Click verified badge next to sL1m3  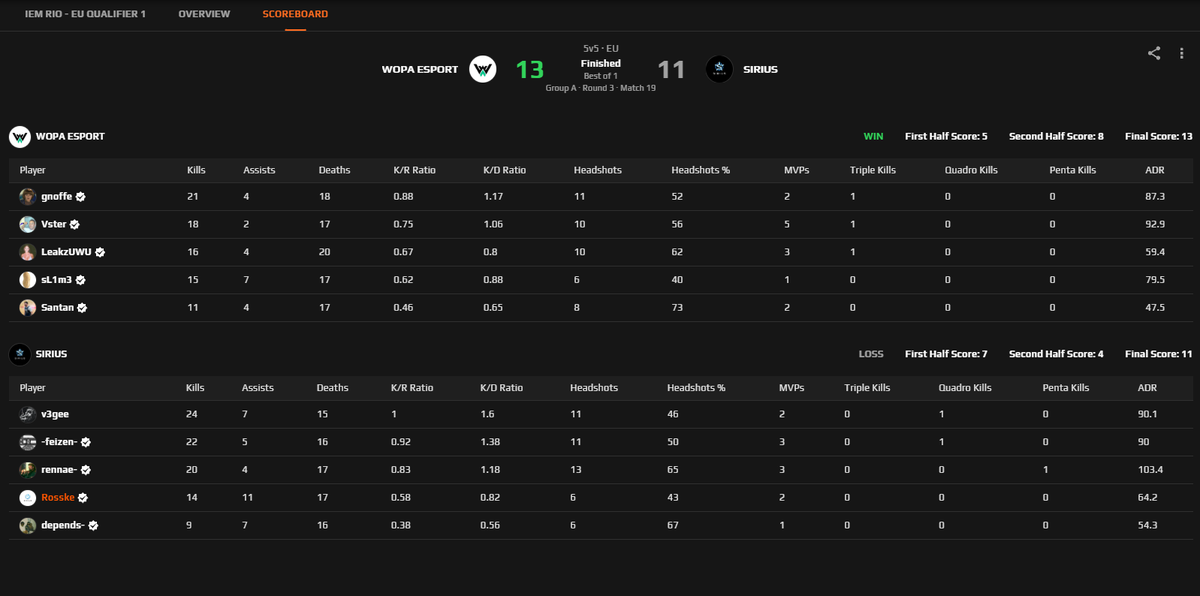click(x=81, y=281)
